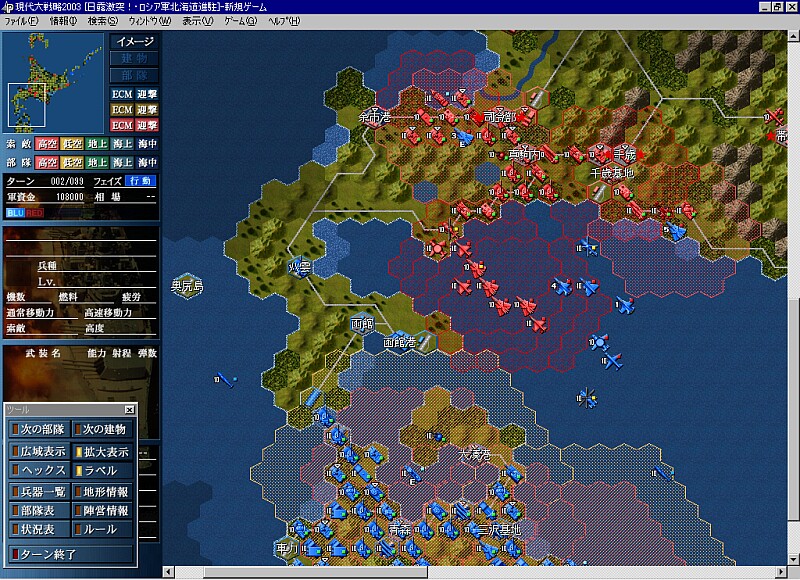The image size is (800, 580).
Task: Click the 函館 city hex
Action: (x=362, y=323)
